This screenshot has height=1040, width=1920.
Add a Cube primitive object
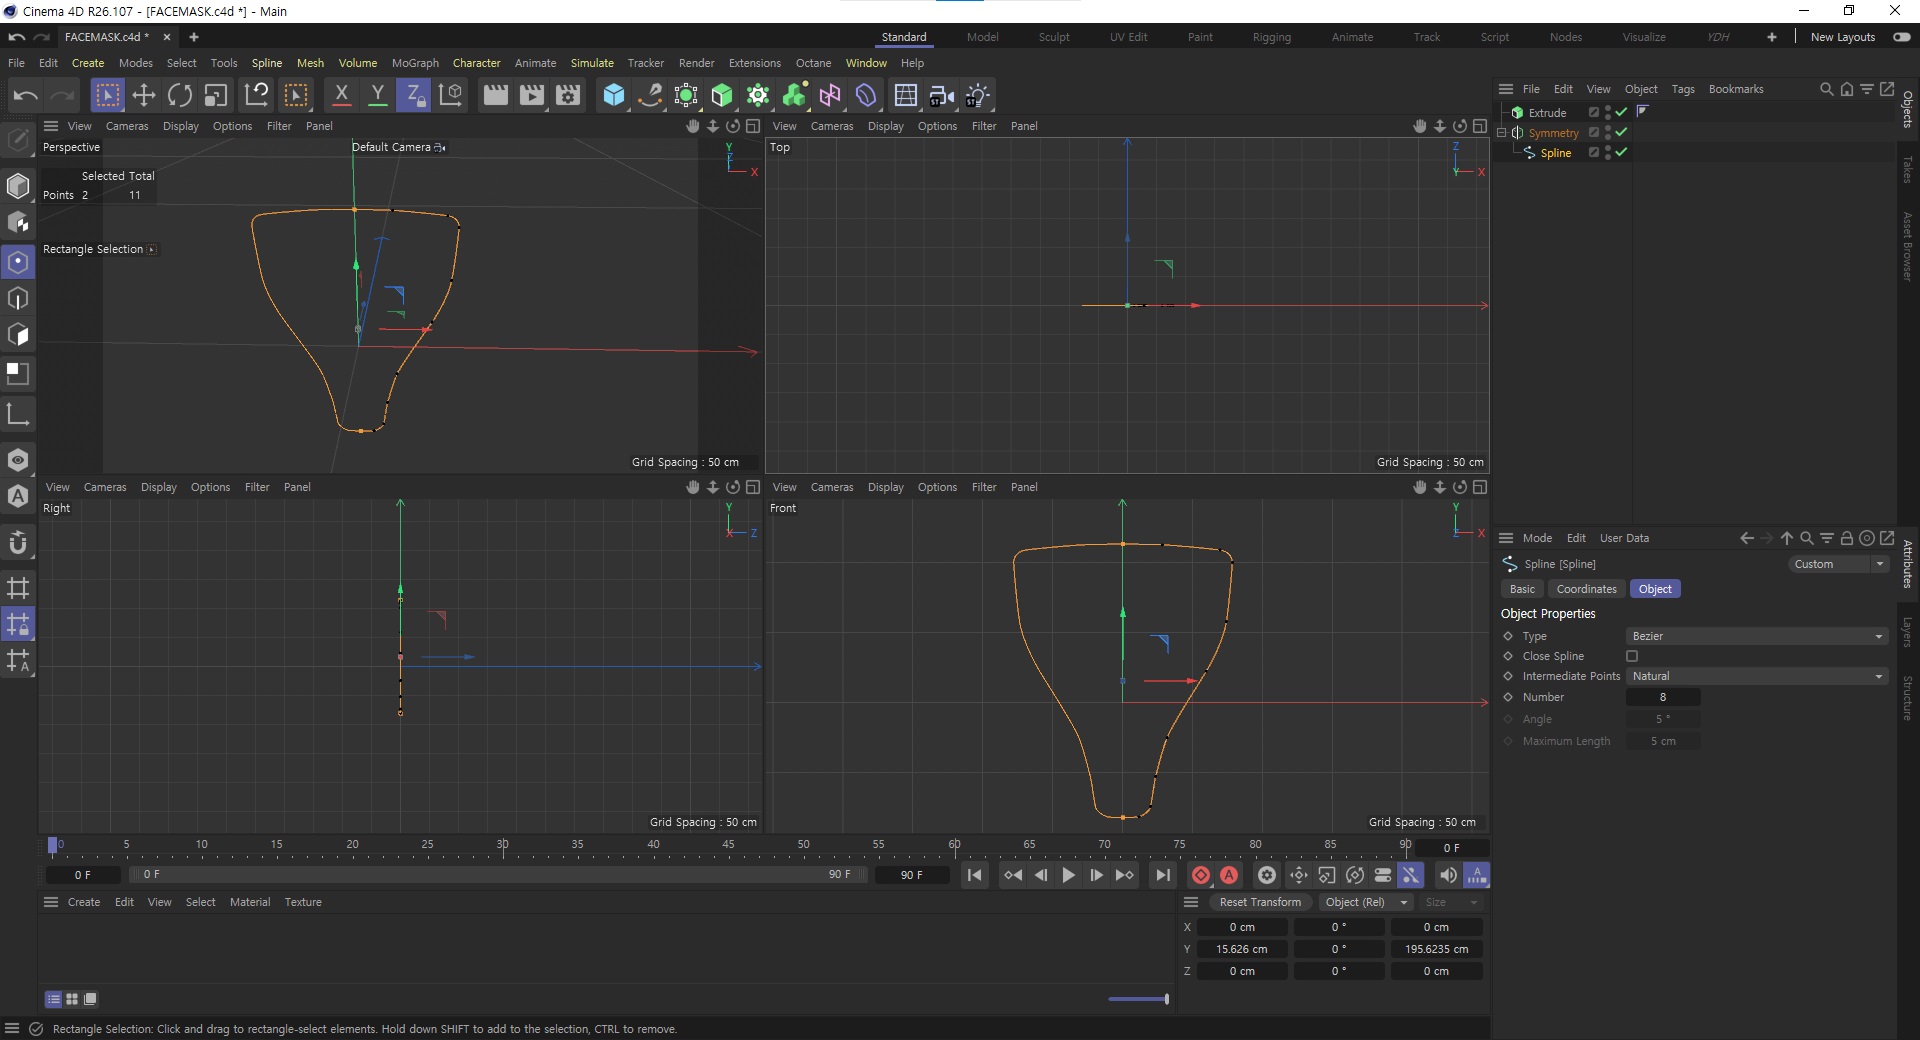tap(614, 95)
